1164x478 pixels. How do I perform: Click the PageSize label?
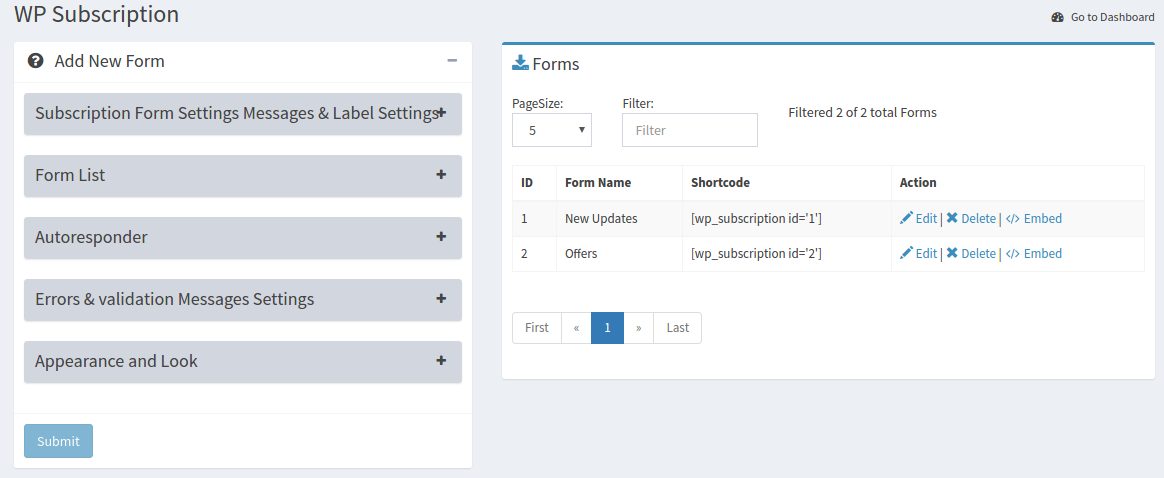pyautogui.click(x=537, y=104)
